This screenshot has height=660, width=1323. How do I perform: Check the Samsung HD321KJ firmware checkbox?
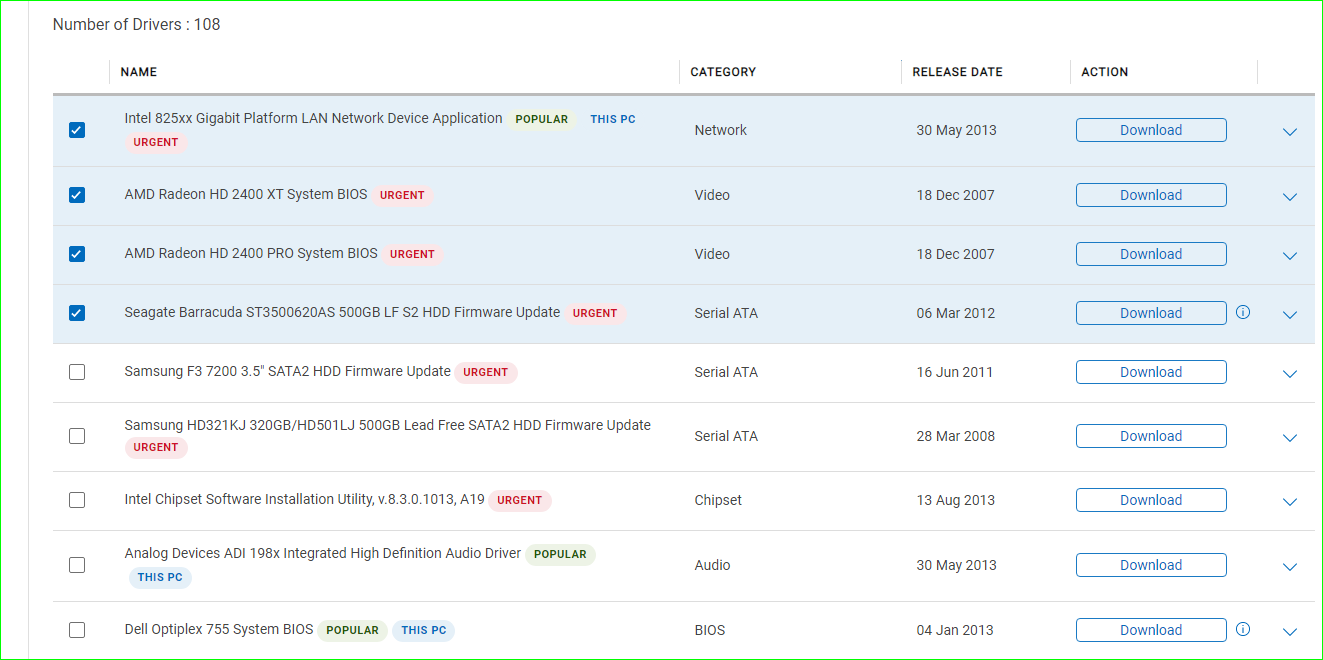pyautogui.click(x=77, y=436)
